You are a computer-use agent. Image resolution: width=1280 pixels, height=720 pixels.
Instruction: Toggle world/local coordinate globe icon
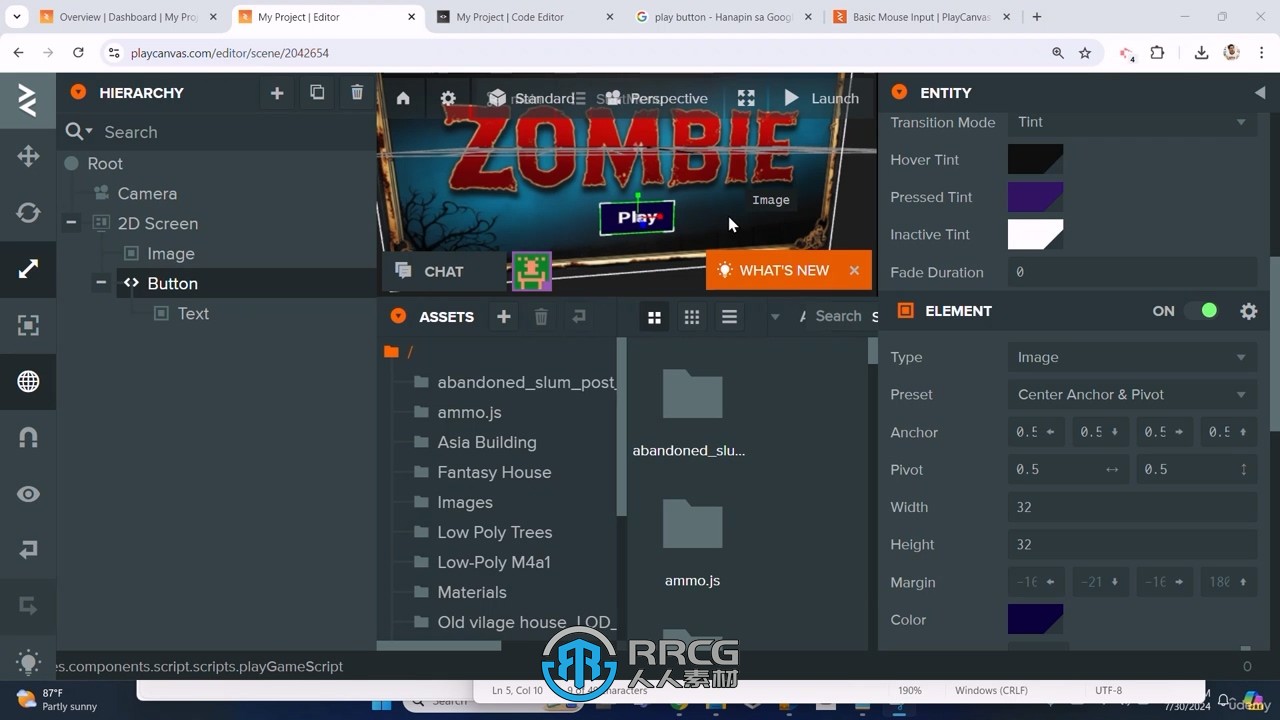coord(28,381)
